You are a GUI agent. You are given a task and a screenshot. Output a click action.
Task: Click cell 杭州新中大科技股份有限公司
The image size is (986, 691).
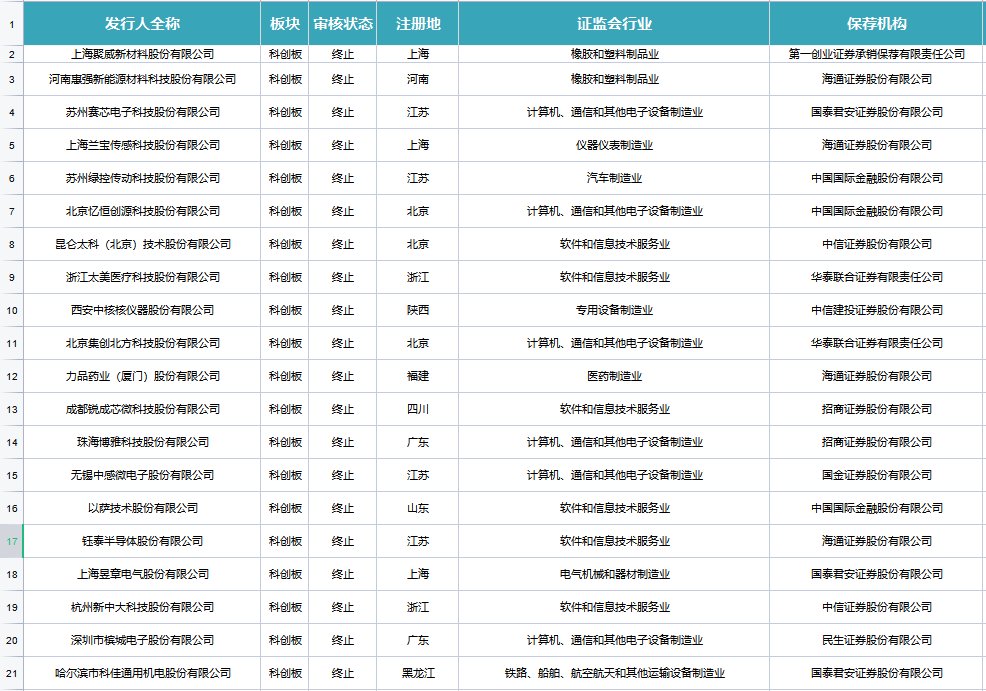point(142,607)
